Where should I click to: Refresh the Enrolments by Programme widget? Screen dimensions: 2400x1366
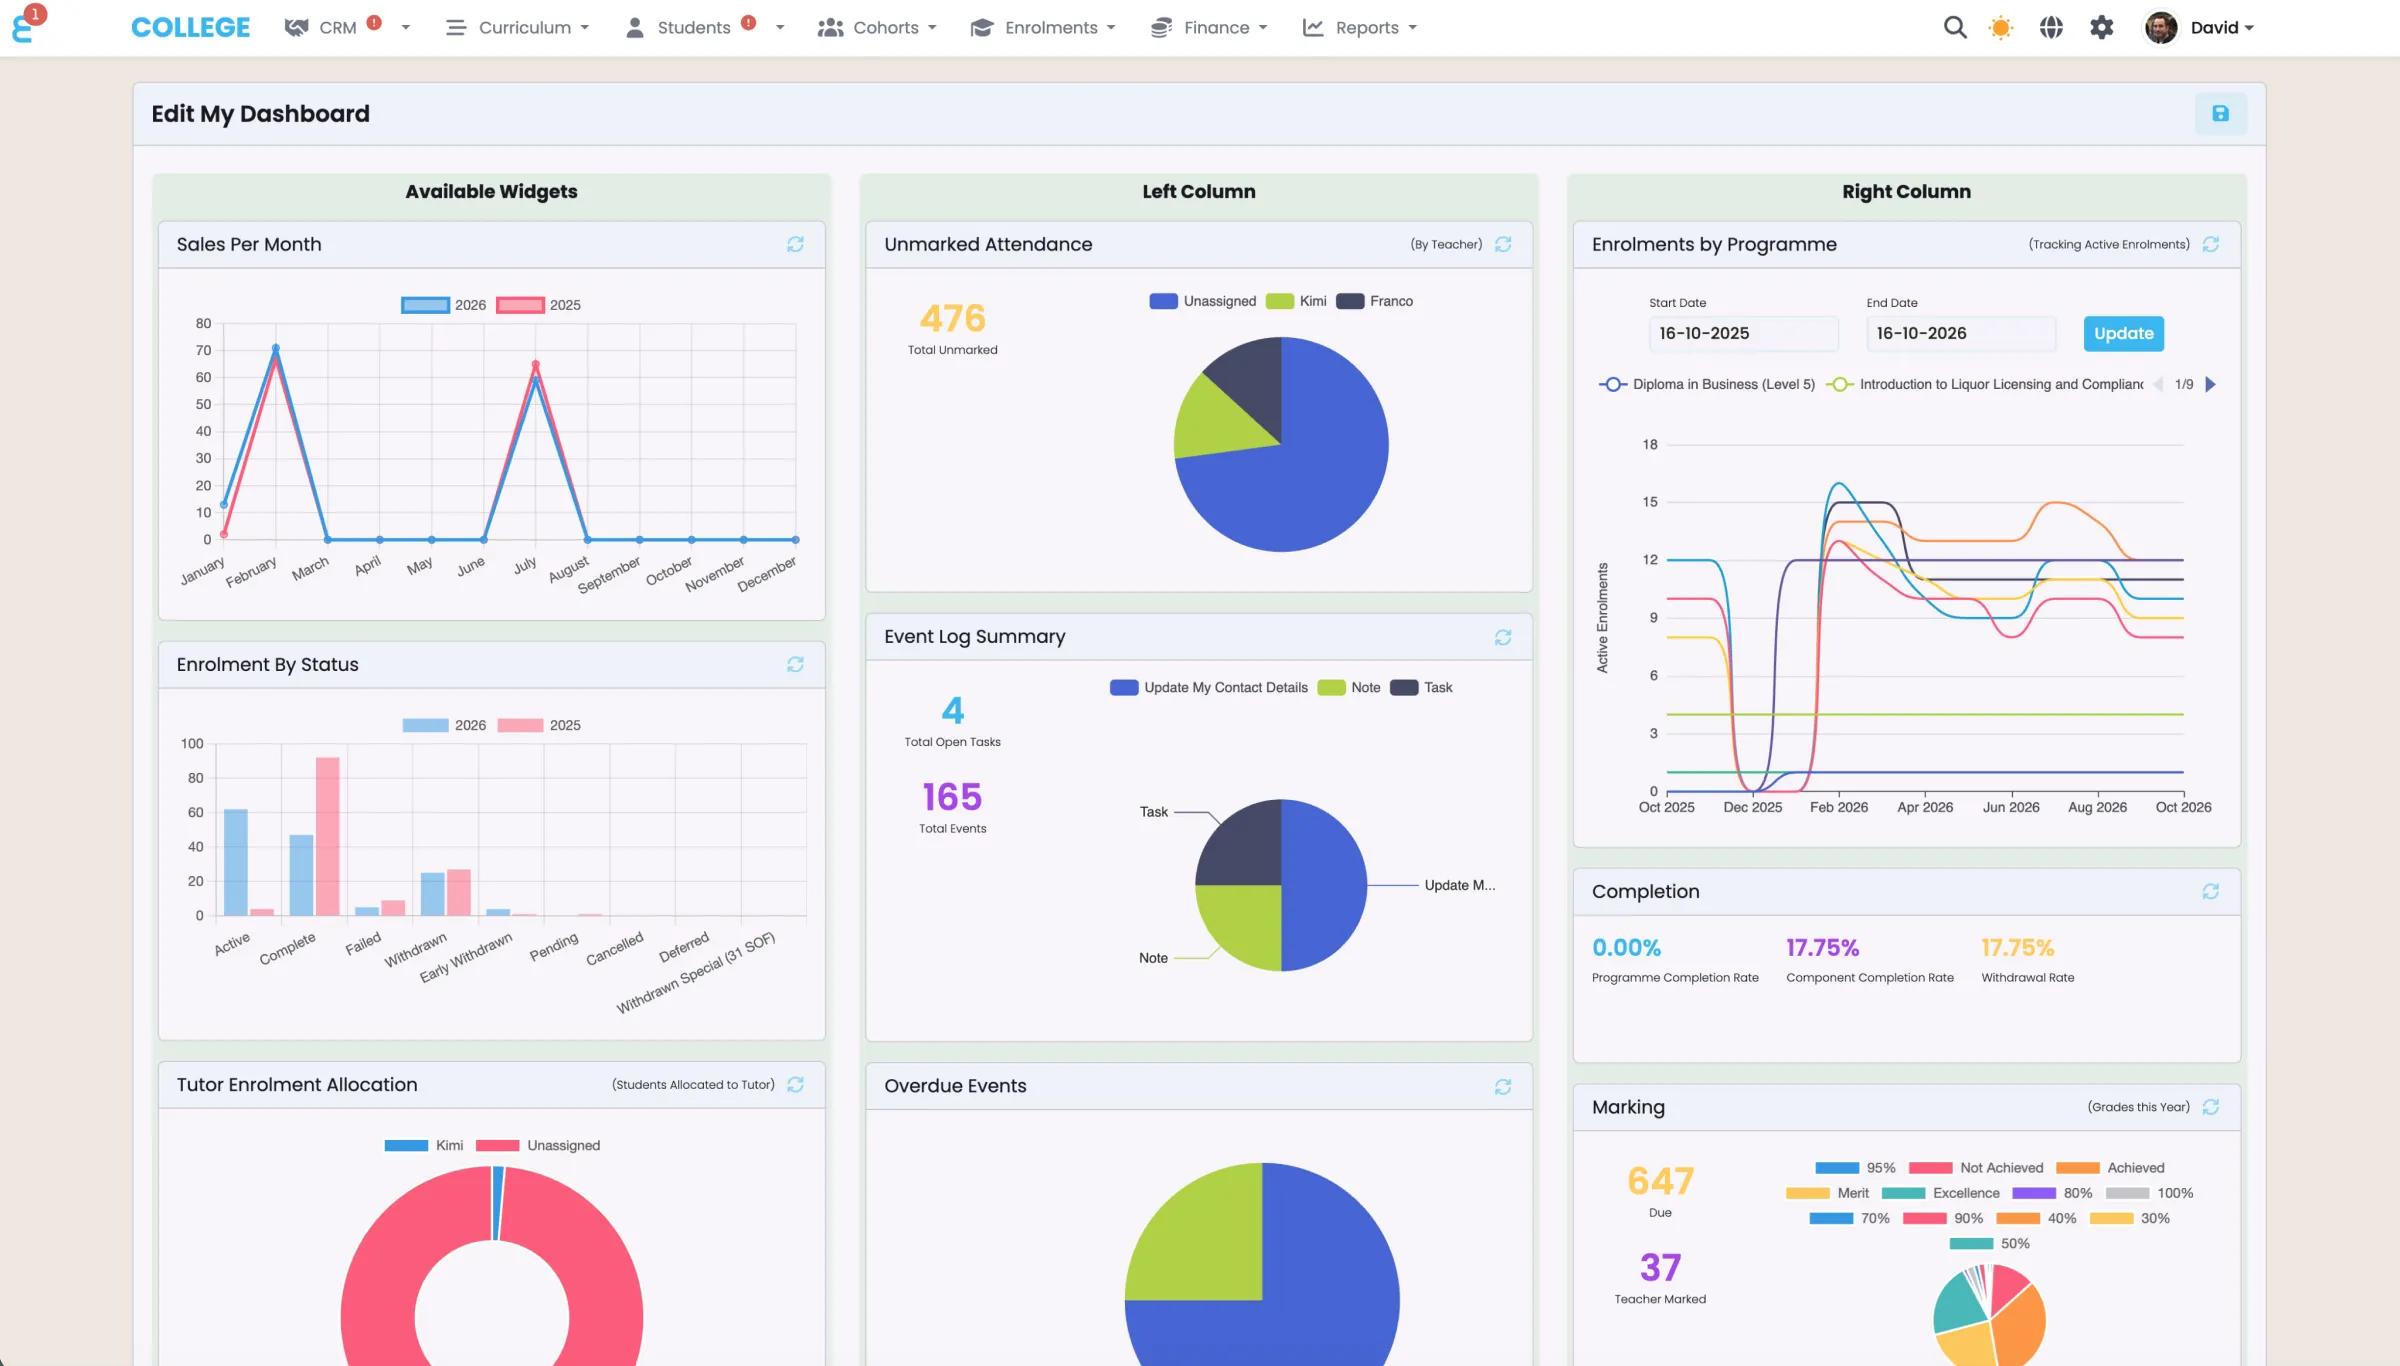[2210, 244]
